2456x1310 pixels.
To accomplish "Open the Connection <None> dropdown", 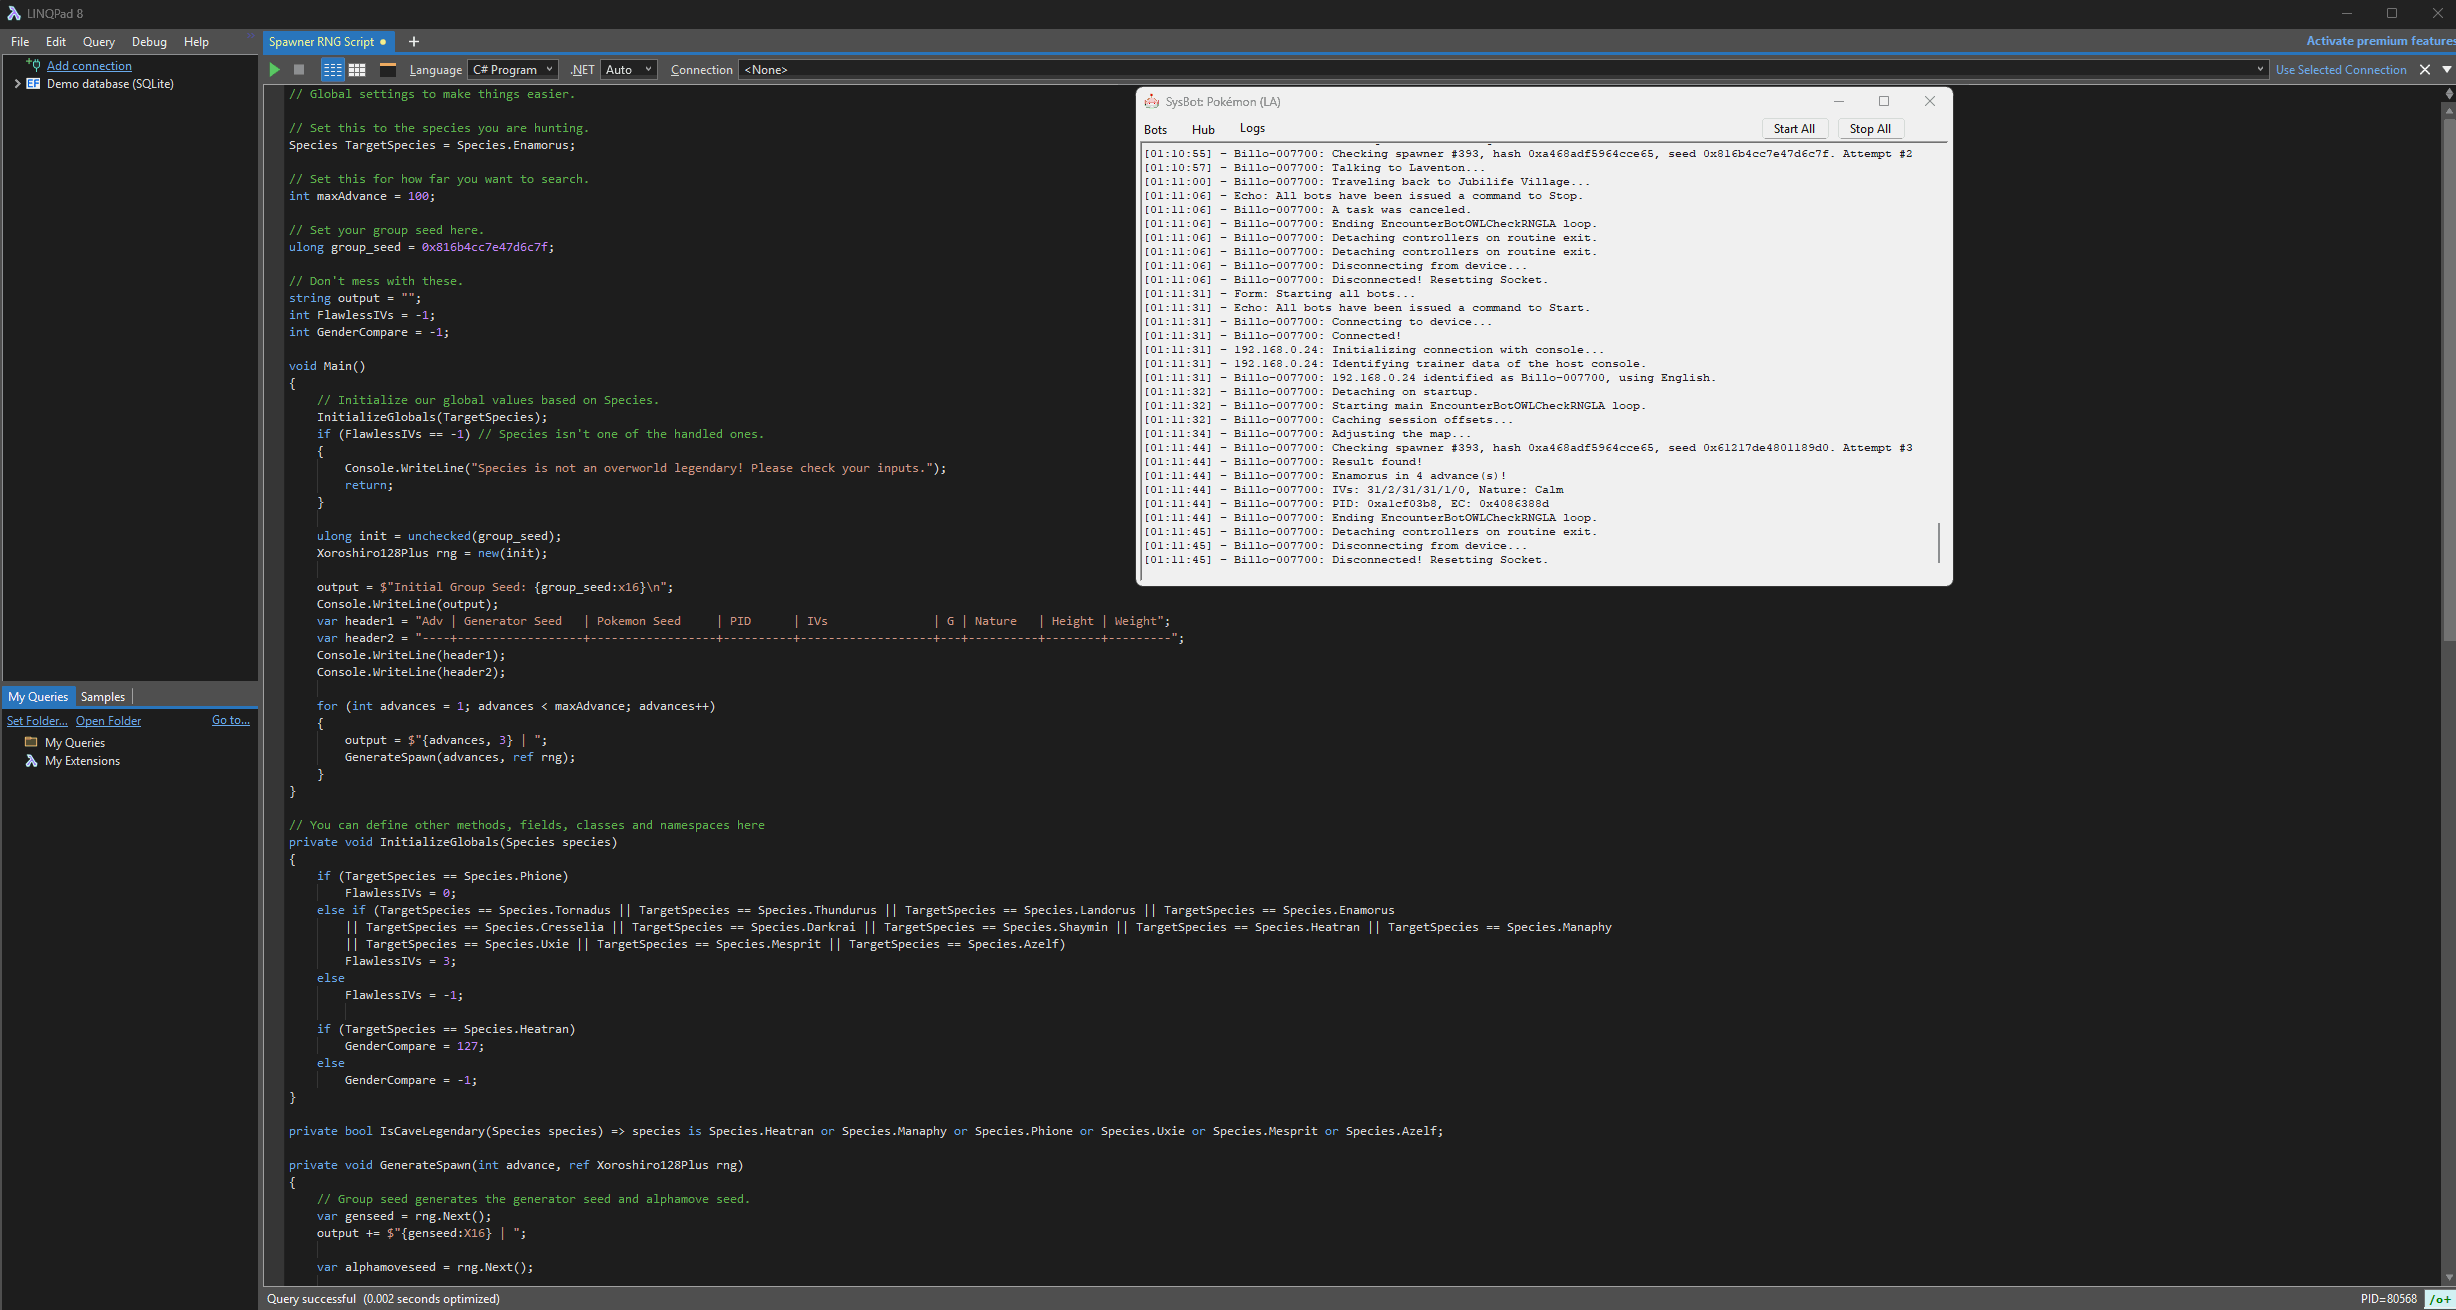I will [x=1502, y=70].
